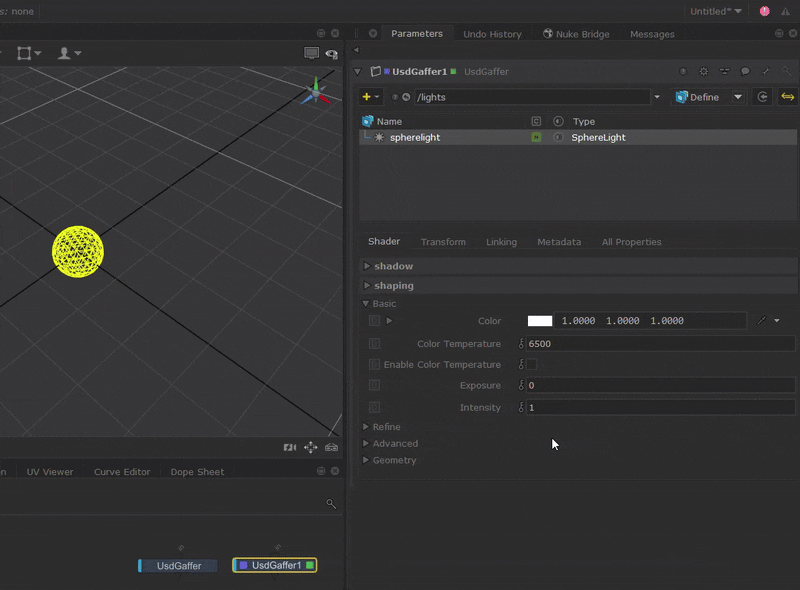Viewport: 800px width, 590px height.
Task: Click the white Color swatch
Action: point(540,321)
